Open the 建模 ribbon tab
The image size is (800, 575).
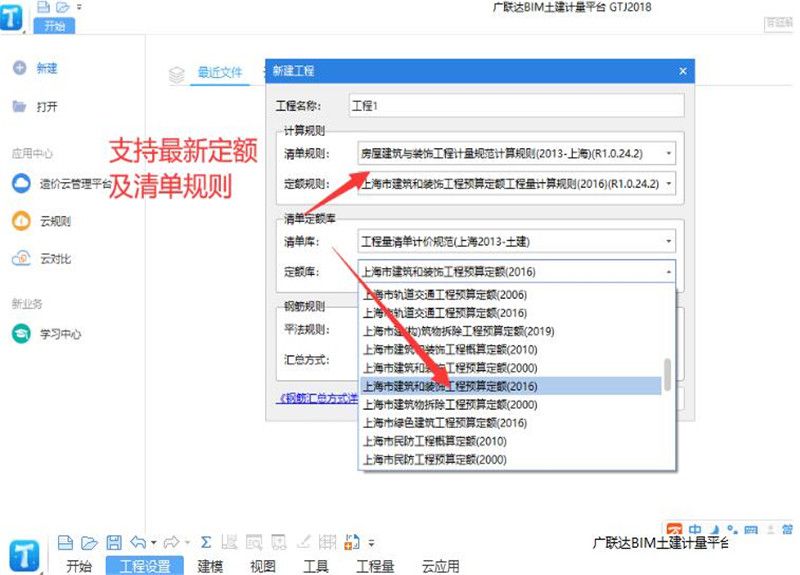210,566
